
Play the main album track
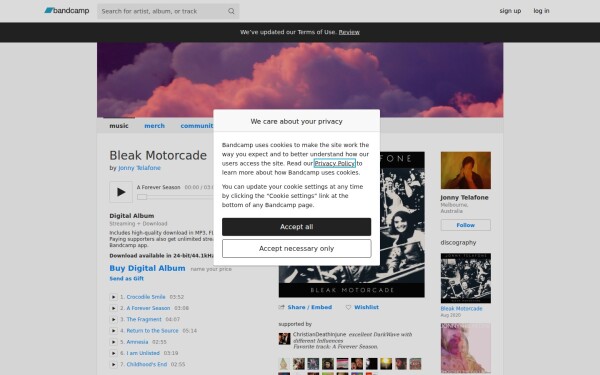pos(121,192)
